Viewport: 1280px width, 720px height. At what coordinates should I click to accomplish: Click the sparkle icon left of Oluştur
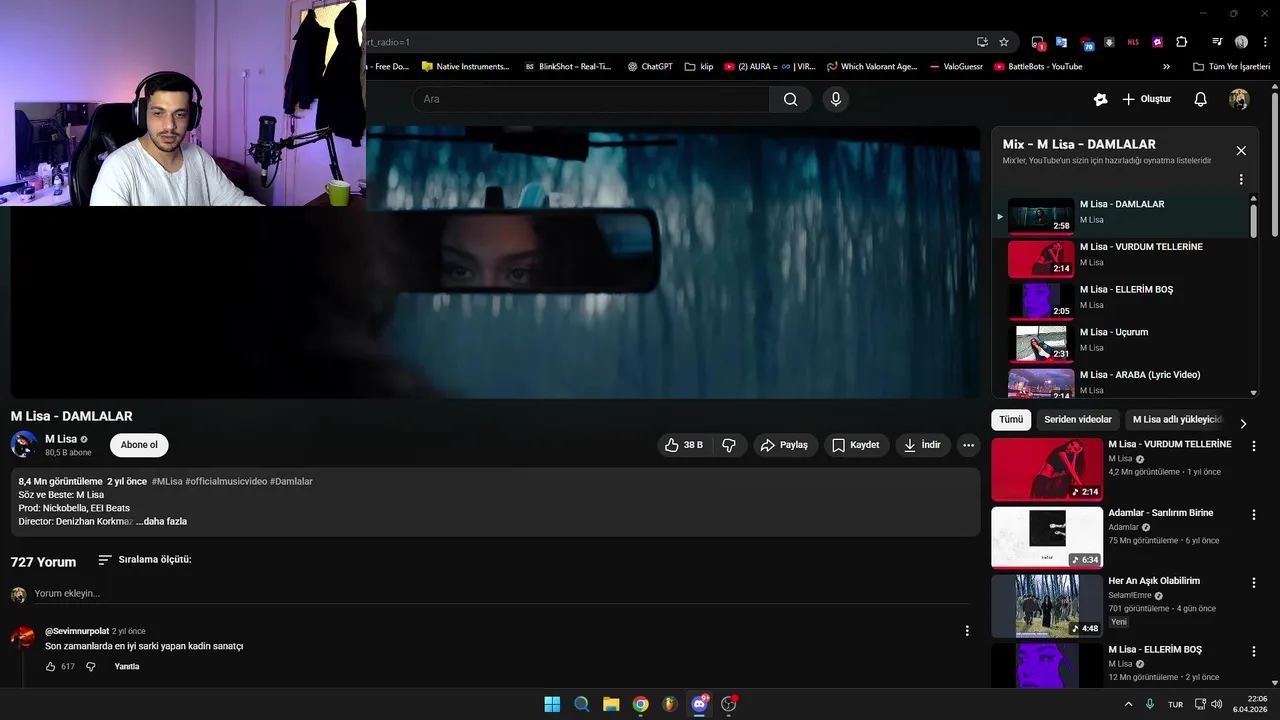tap(1100, 99)
